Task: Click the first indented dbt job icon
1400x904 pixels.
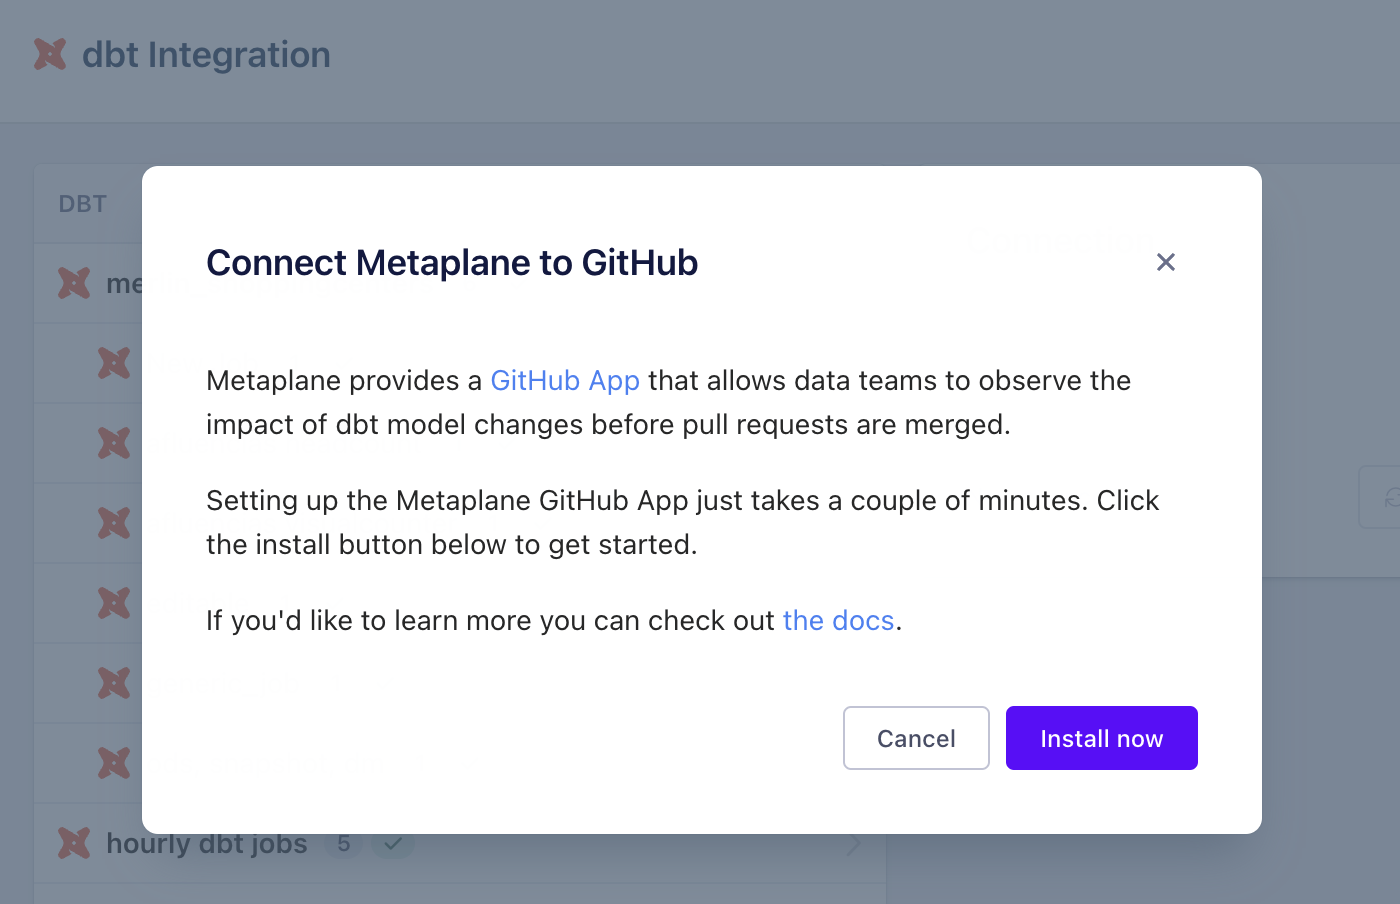Action: [114, 363]
